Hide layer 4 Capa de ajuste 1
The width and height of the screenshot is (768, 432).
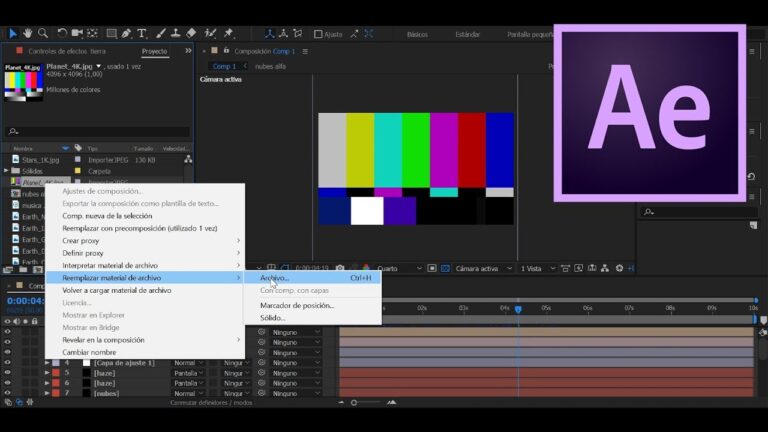[7, 362]
